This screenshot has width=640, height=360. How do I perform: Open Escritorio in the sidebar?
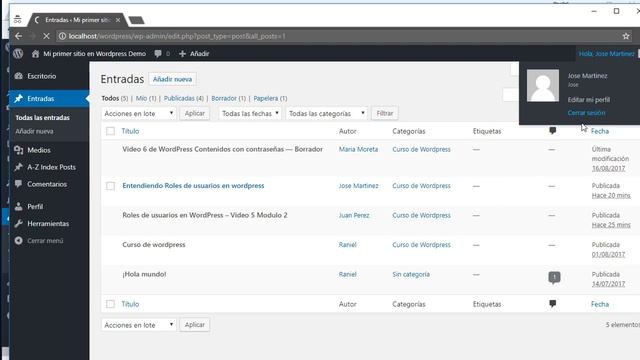42,76
